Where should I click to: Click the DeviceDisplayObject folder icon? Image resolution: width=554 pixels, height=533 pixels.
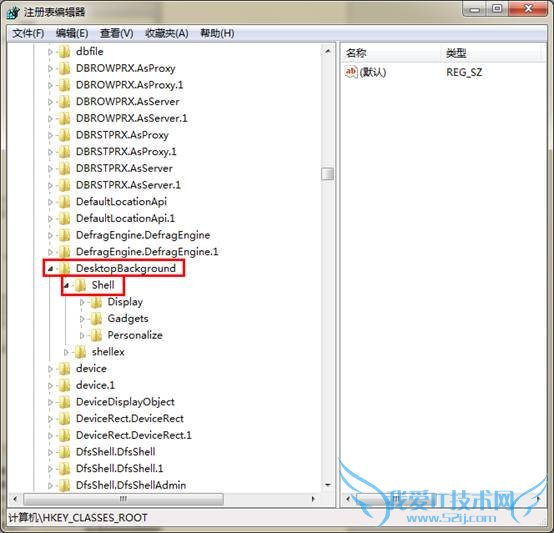coord(64,402)
